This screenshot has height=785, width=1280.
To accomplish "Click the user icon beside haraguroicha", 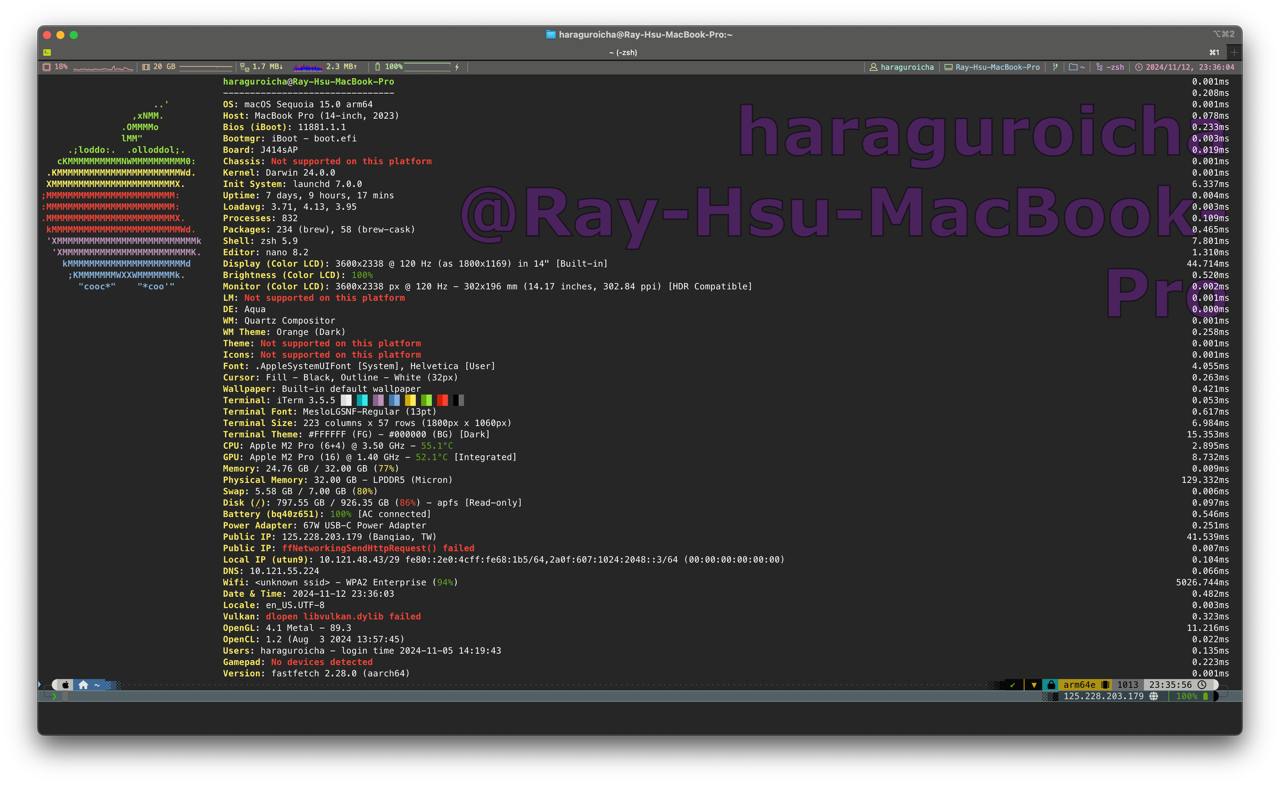I will [873, 67].
